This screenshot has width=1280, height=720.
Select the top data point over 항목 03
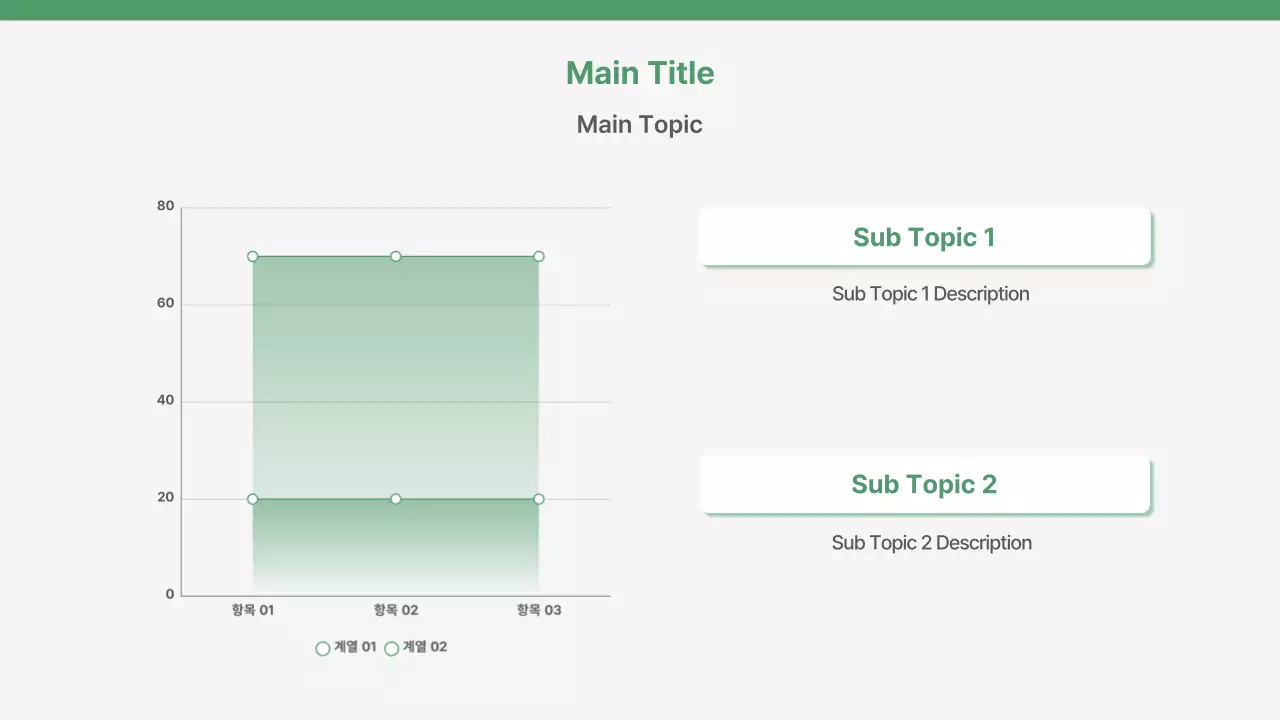point(539,256)
